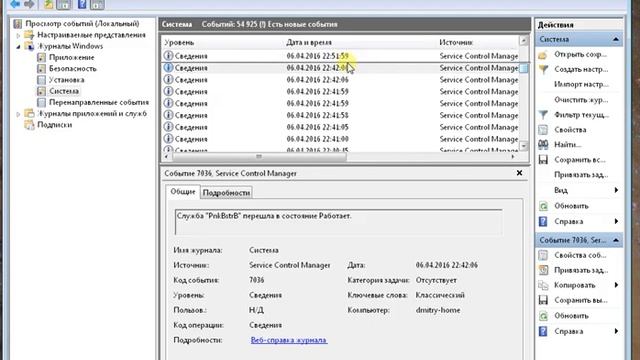Screen dimensions: 640x360
Task: Collapse the Журналы Windows tree node
Action: 18,47
